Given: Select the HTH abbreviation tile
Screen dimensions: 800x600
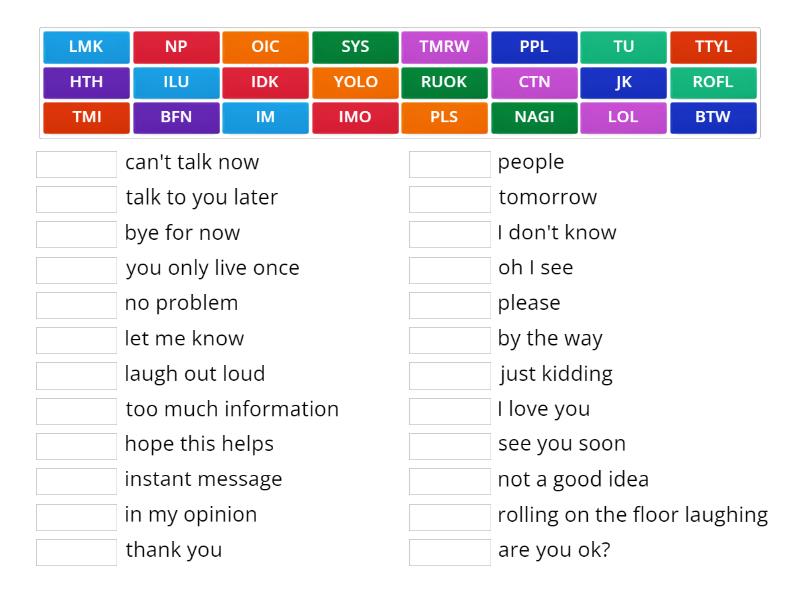Looking at the screenshot, I should click(86, 82).
